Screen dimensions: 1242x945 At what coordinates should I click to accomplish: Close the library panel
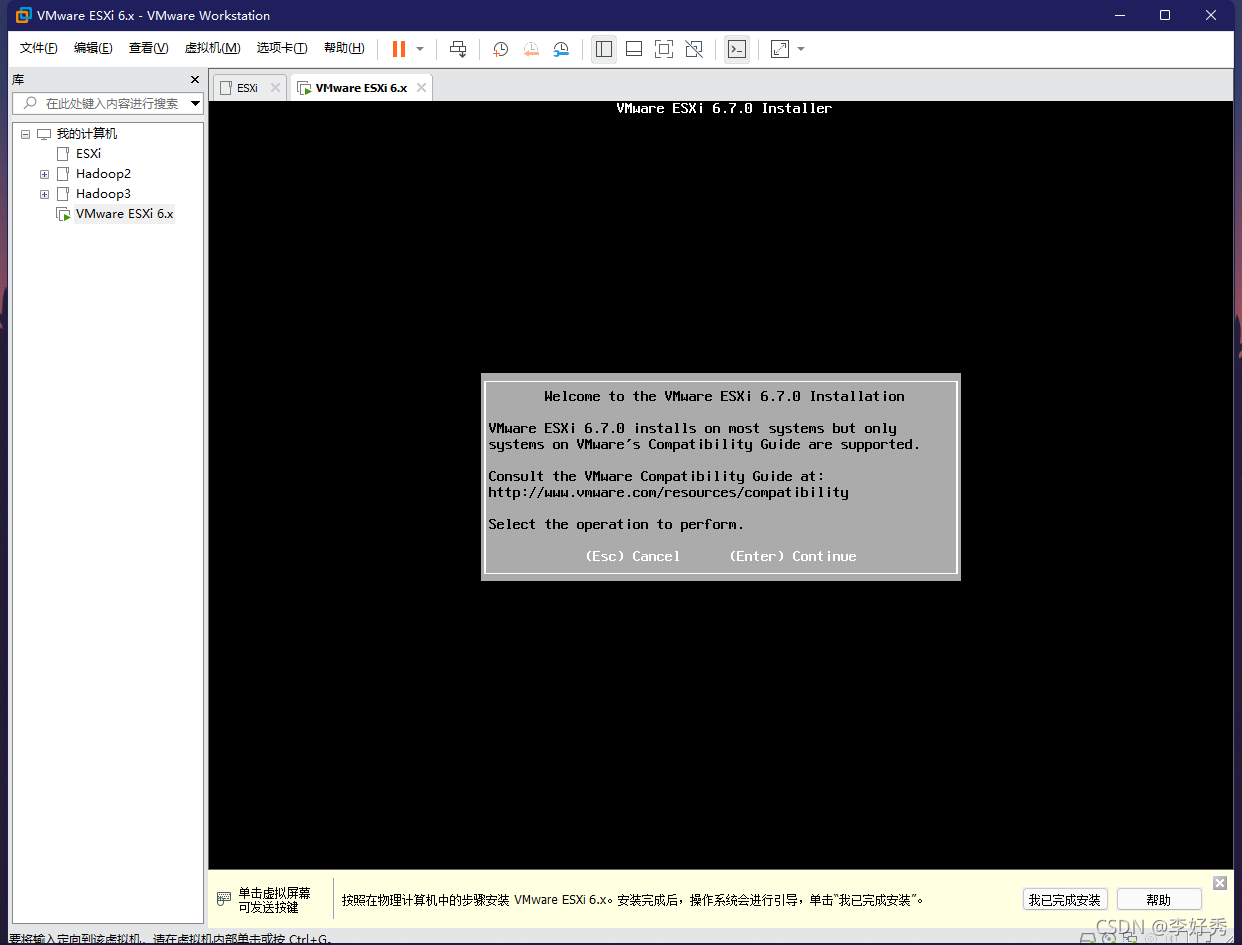coord(195,79)
